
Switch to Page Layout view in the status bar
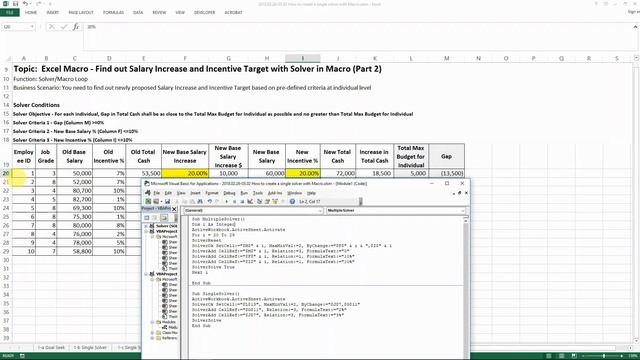click(561, 356)
